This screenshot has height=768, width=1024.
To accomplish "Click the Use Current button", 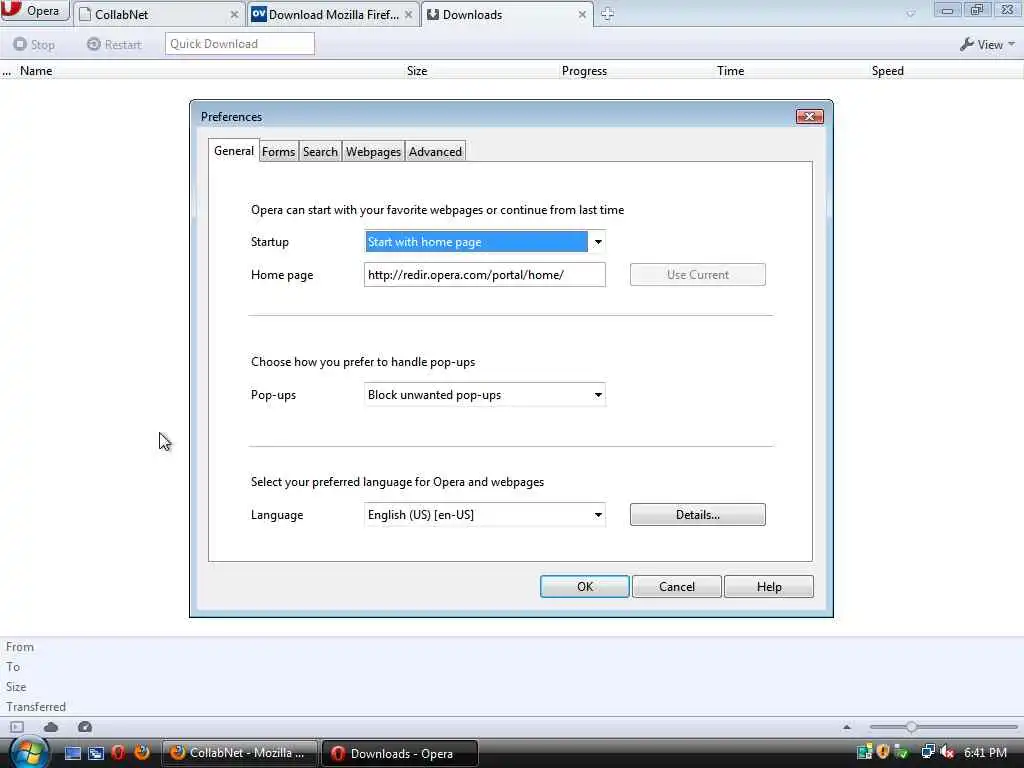I will click(x=697, y=275).
